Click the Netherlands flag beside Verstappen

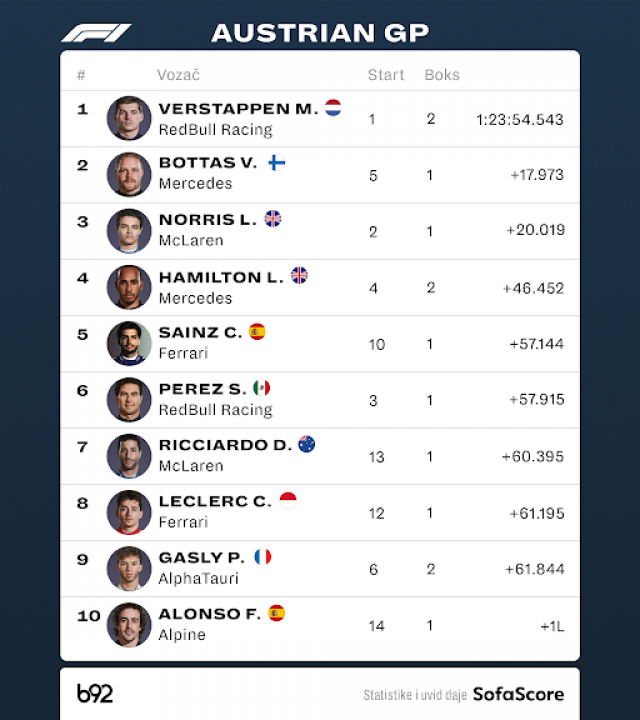(x=333, y=107)
